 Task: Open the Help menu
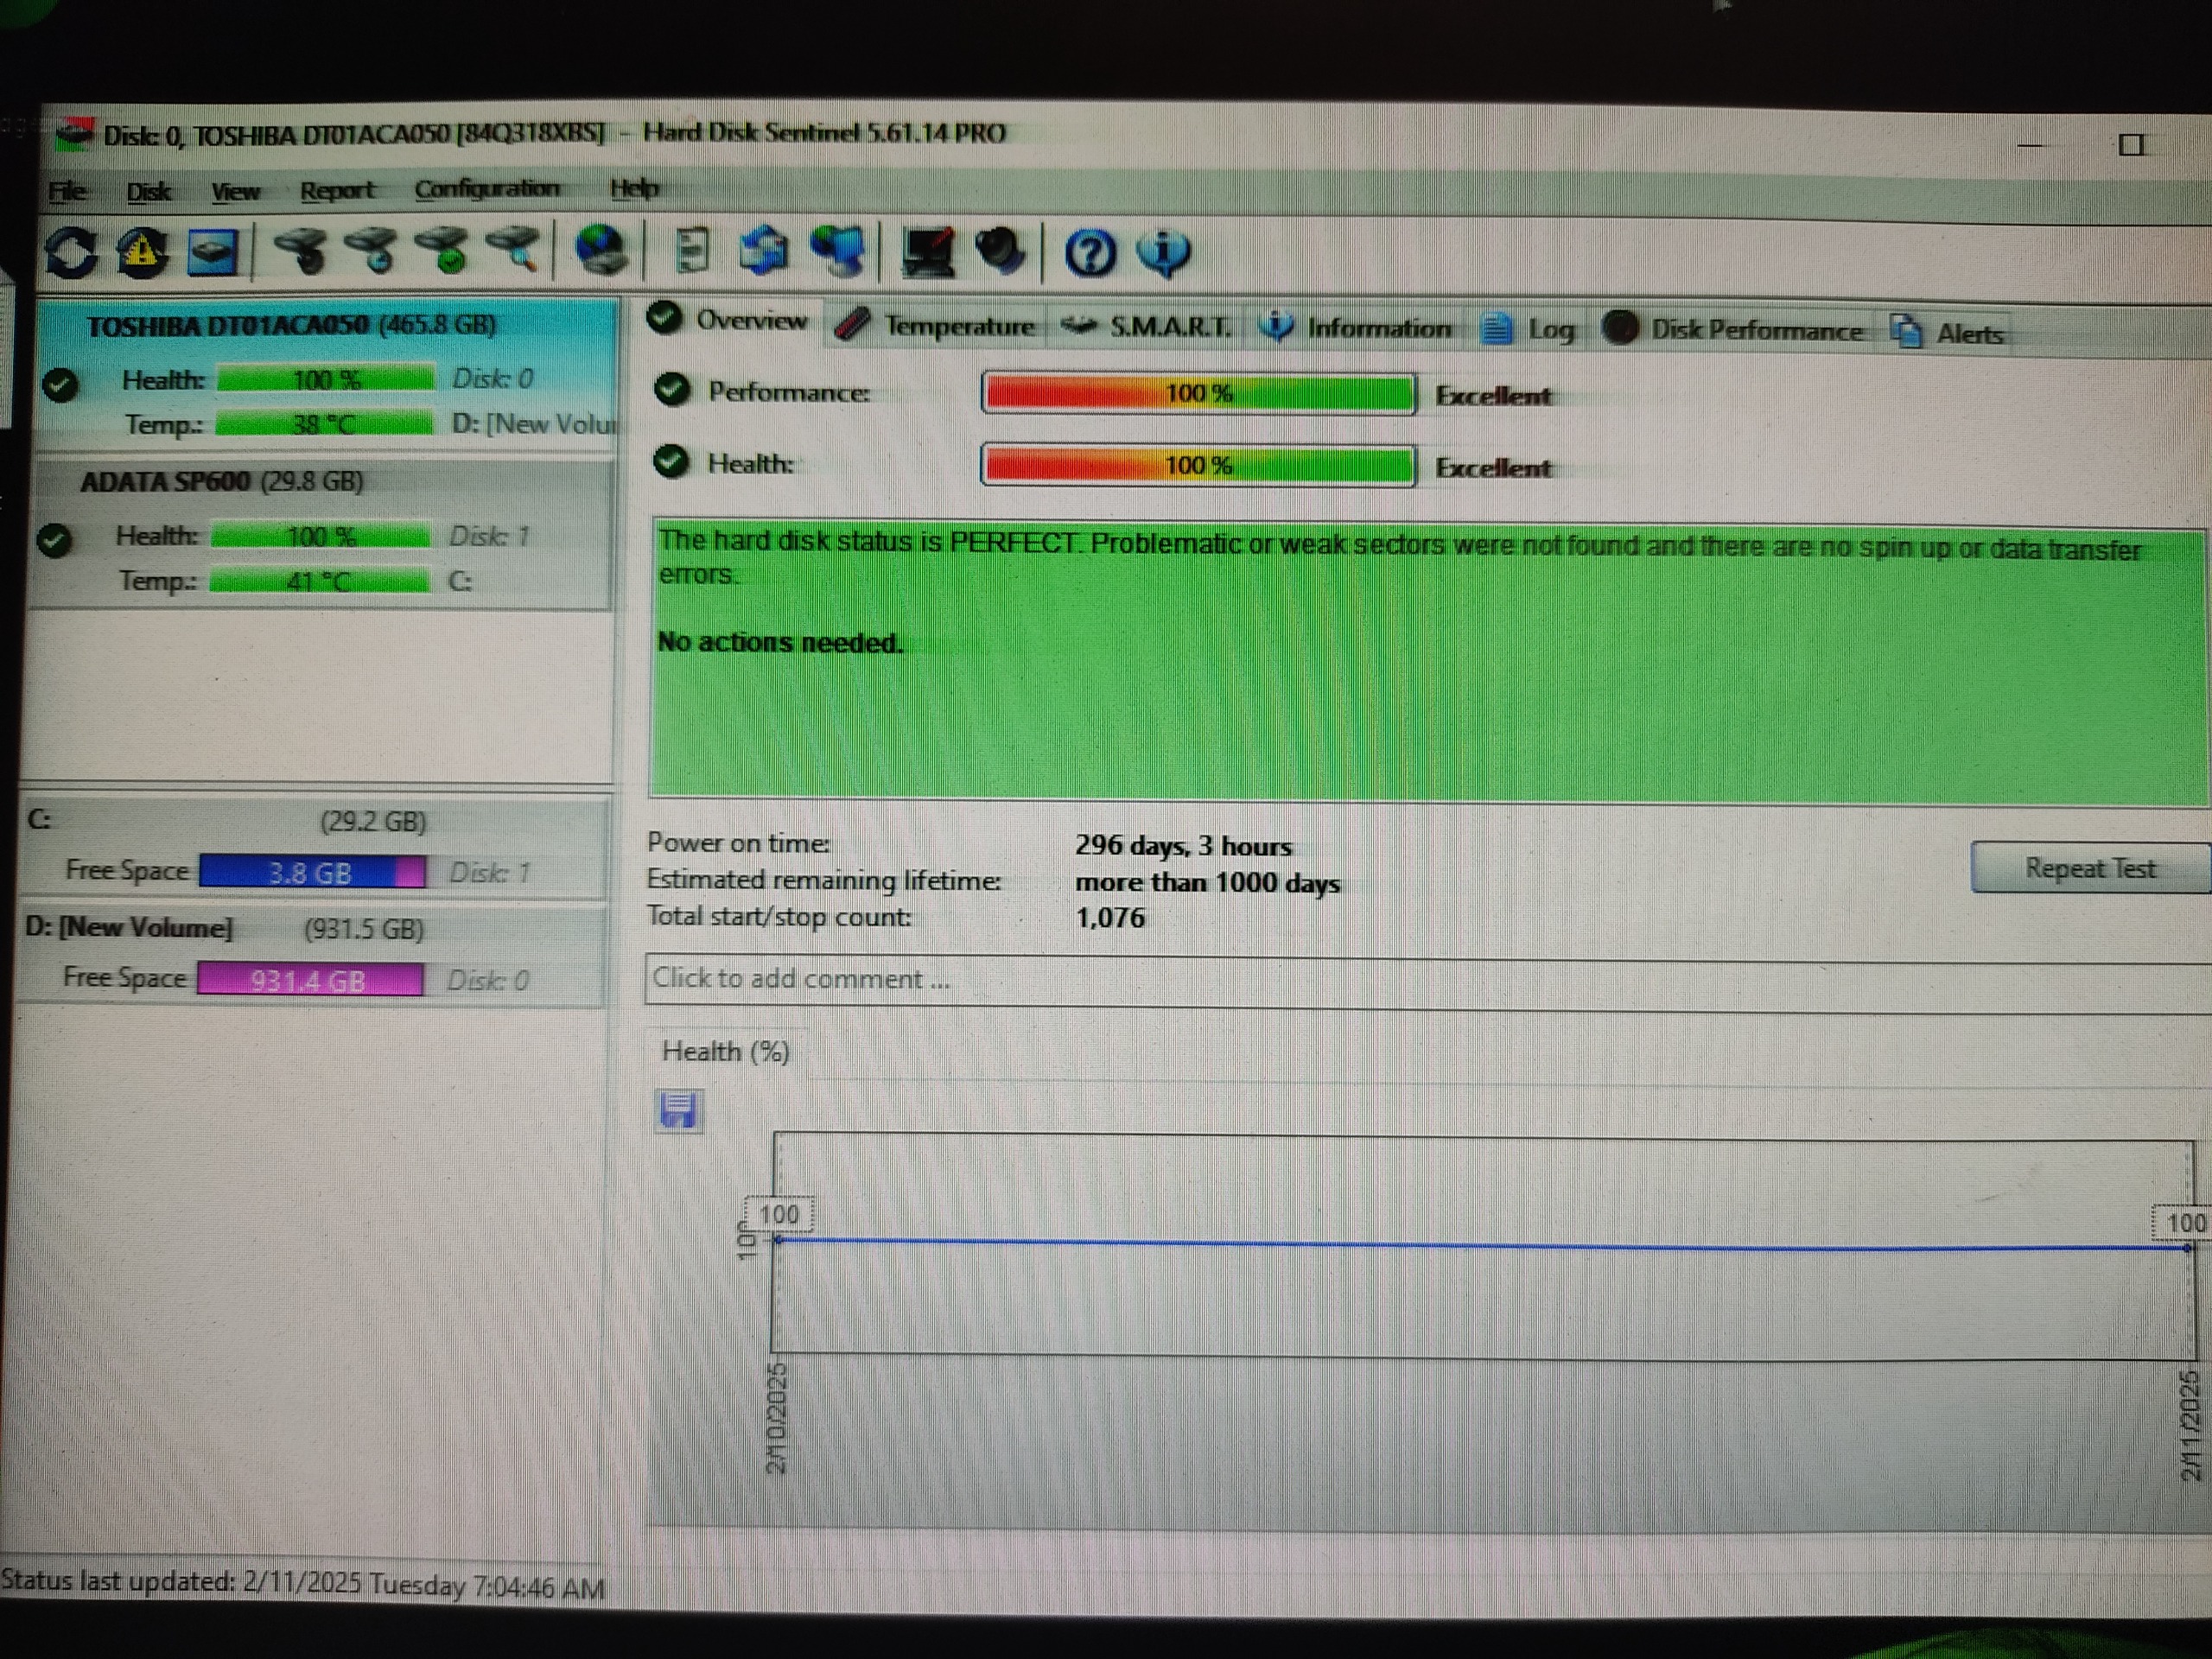pyautogui.click(x=634, y=188)
